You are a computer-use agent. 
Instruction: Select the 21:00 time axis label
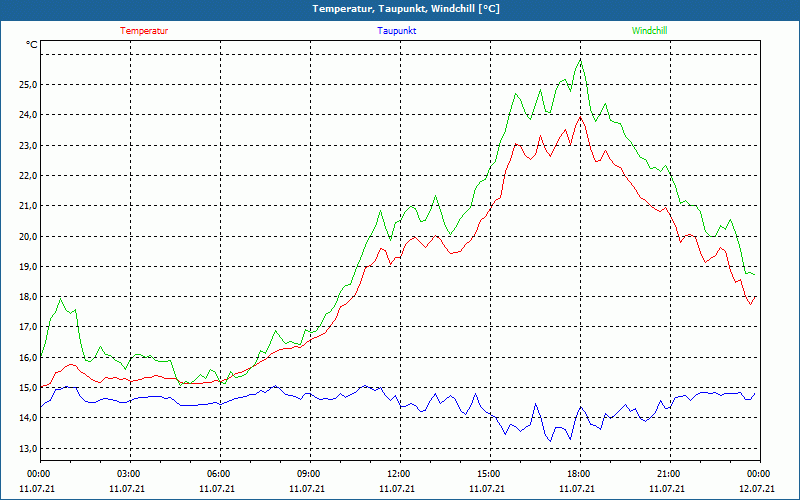[669, 474]
